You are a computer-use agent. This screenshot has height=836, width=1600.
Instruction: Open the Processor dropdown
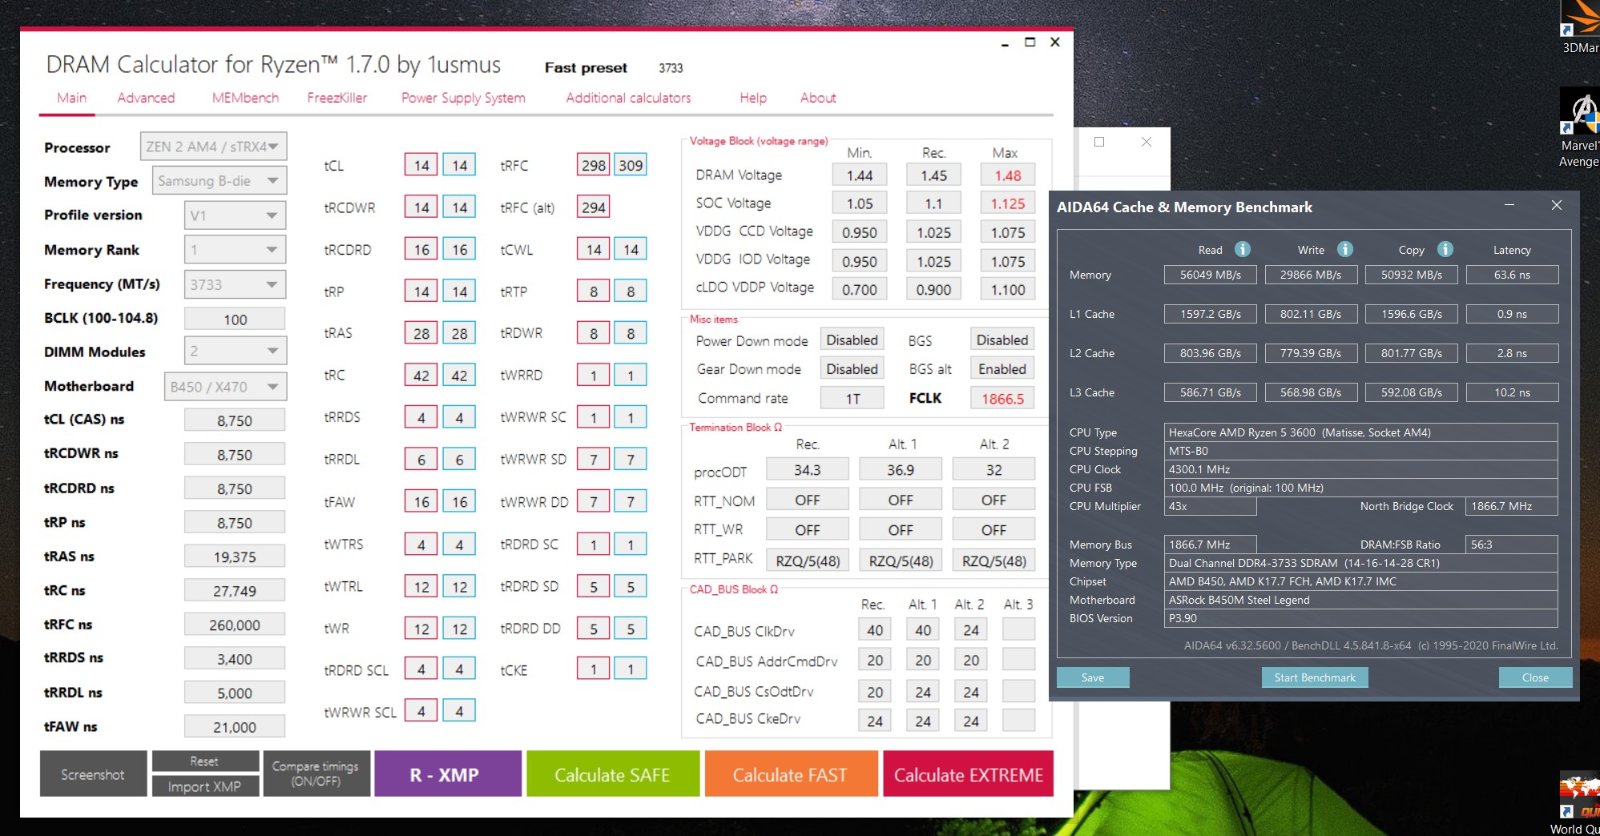[x=213, y=147]
